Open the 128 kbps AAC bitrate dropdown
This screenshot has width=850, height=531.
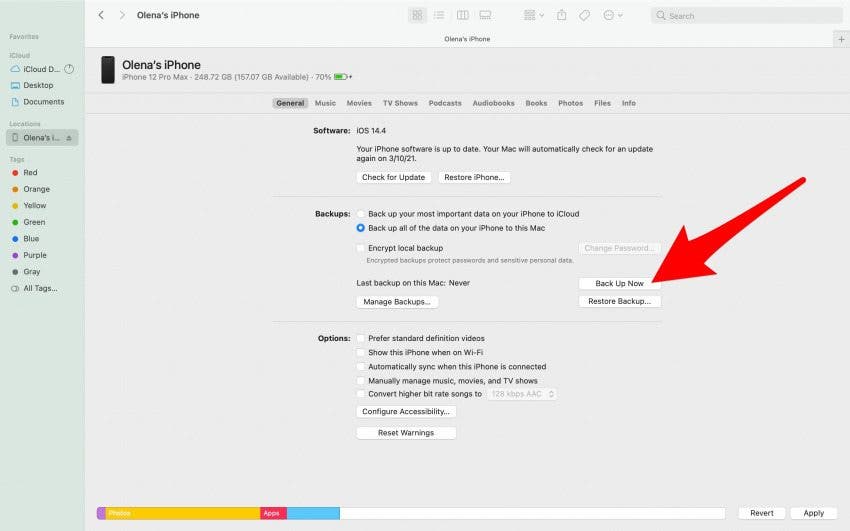[x=522, y=394]
